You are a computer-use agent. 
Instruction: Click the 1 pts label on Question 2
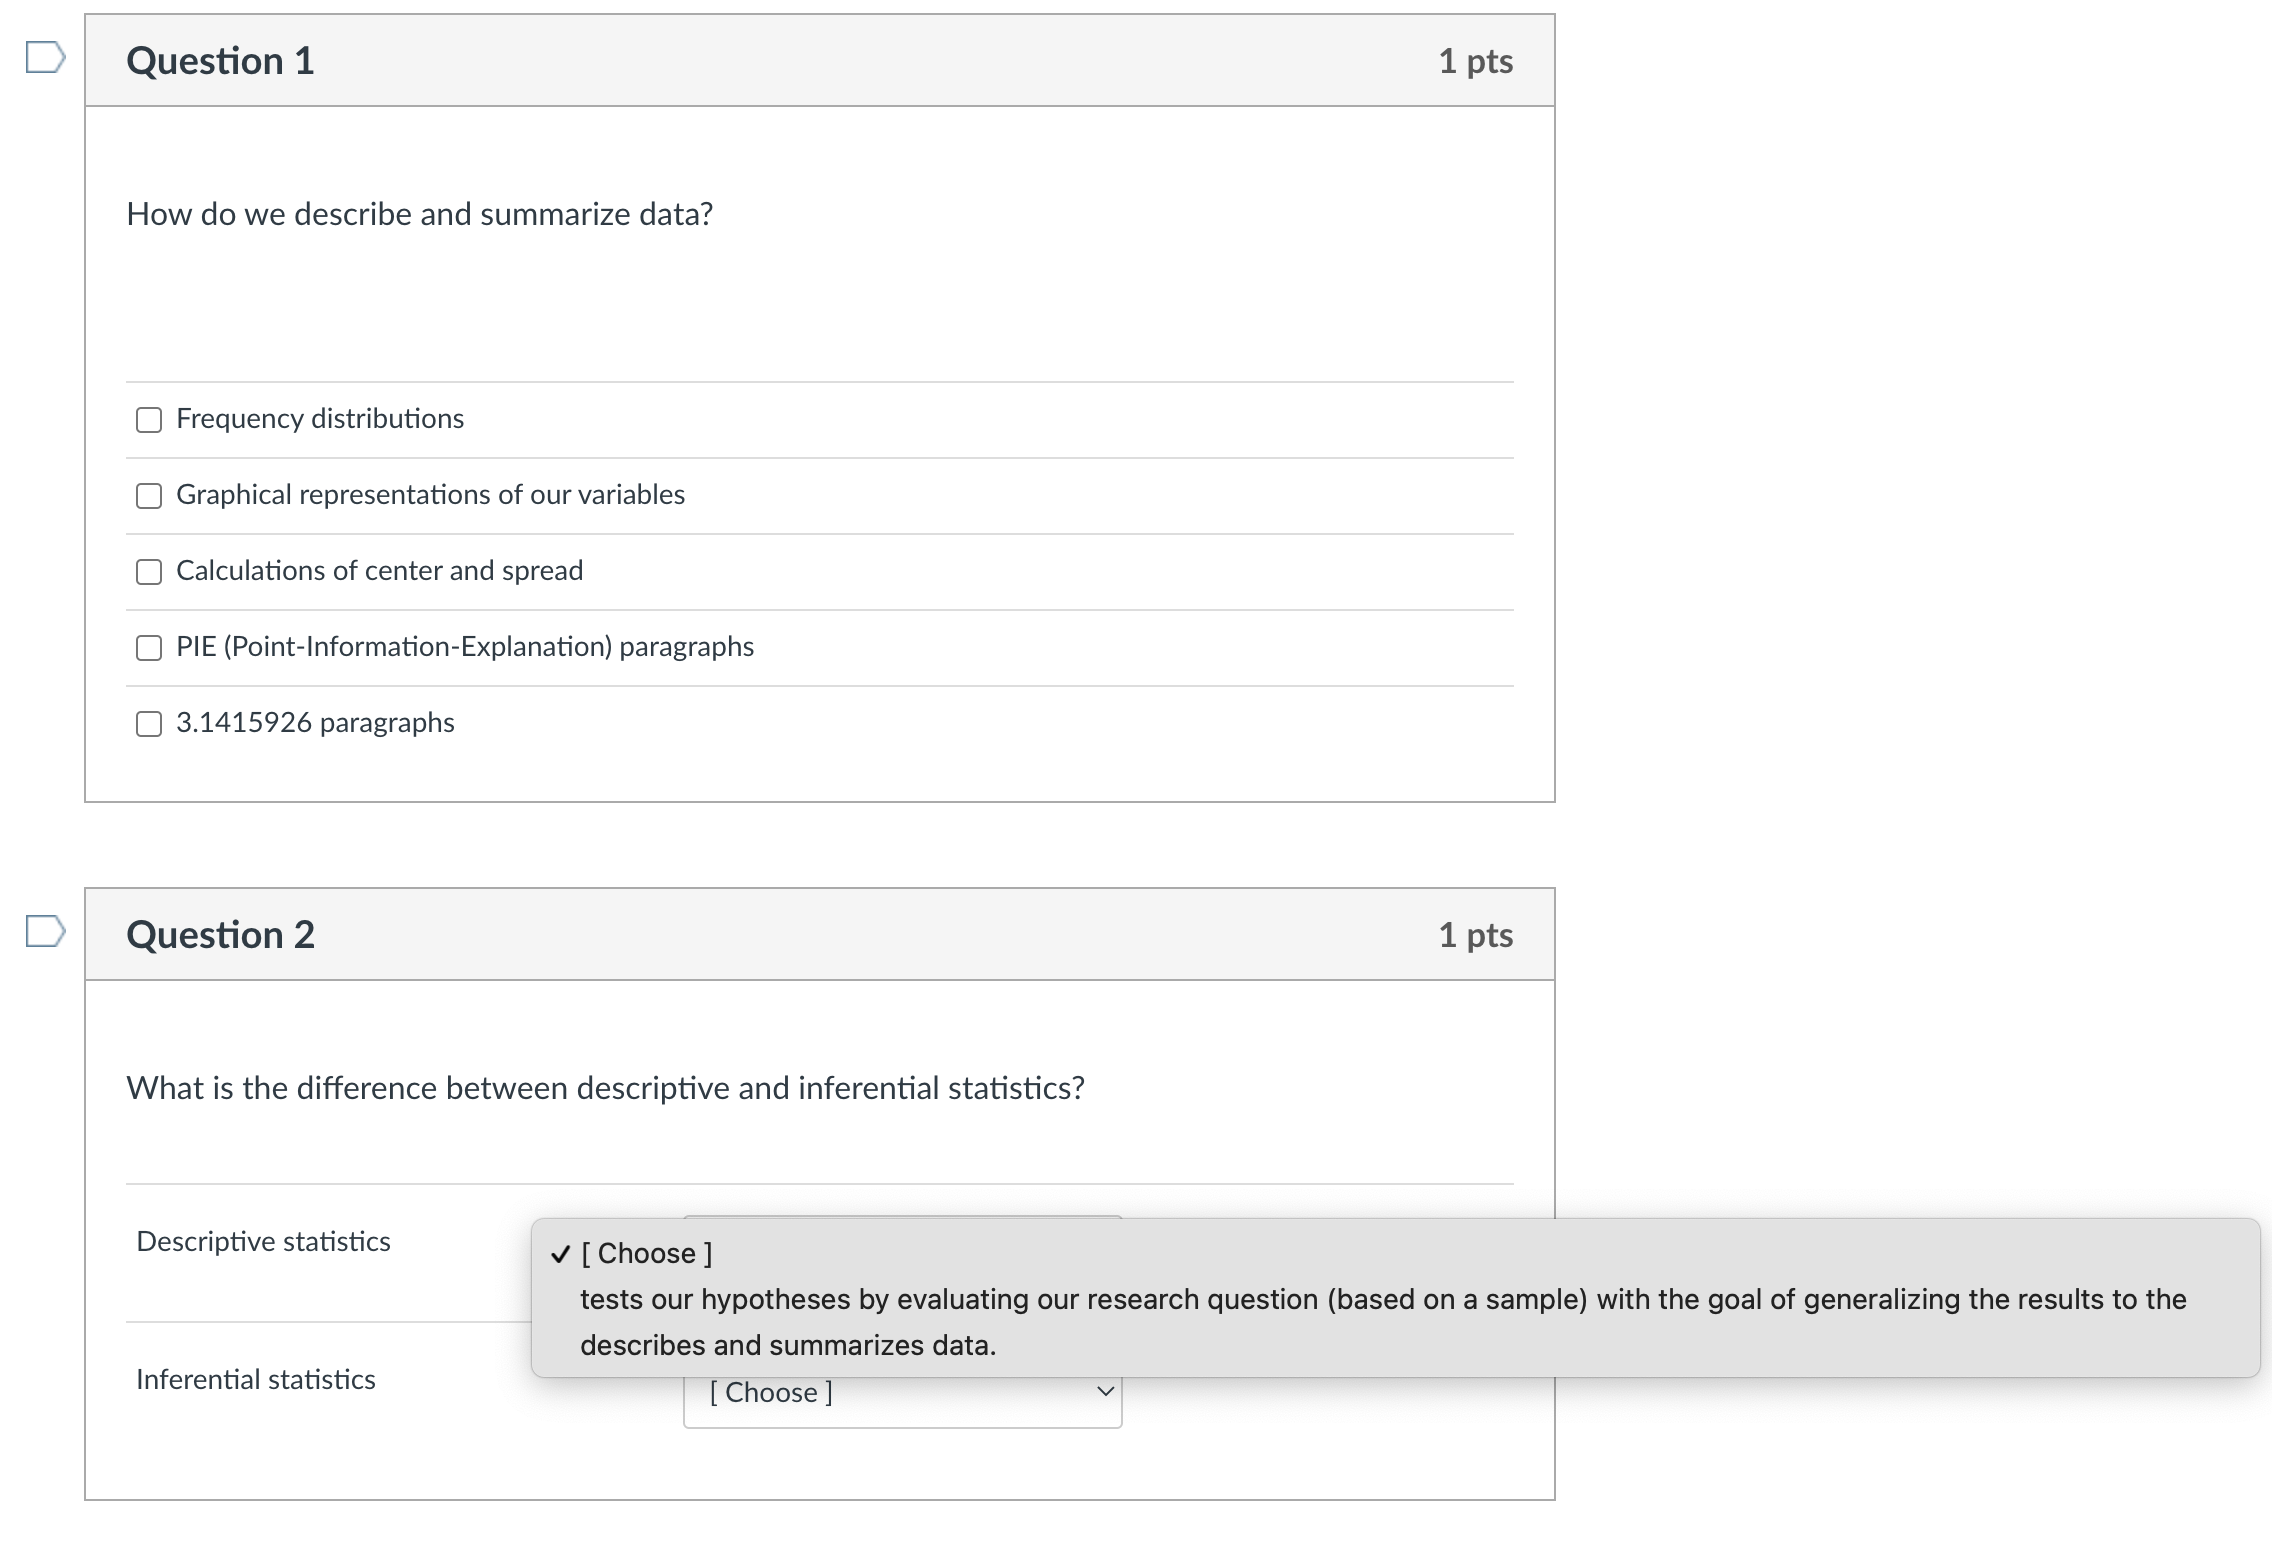click(1475, 934)
